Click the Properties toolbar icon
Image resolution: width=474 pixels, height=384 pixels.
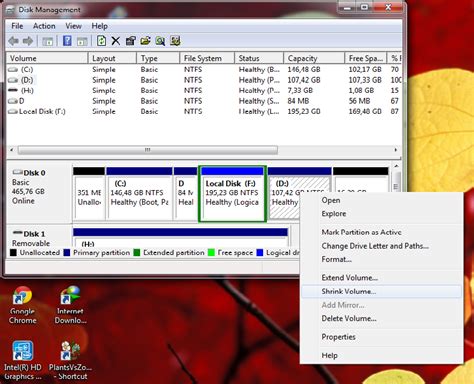(x=130, y=41)
